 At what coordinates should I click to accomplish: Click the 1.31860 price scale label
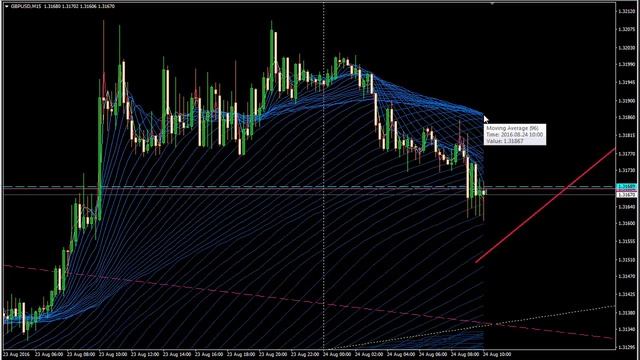click(x=627, y=118)
